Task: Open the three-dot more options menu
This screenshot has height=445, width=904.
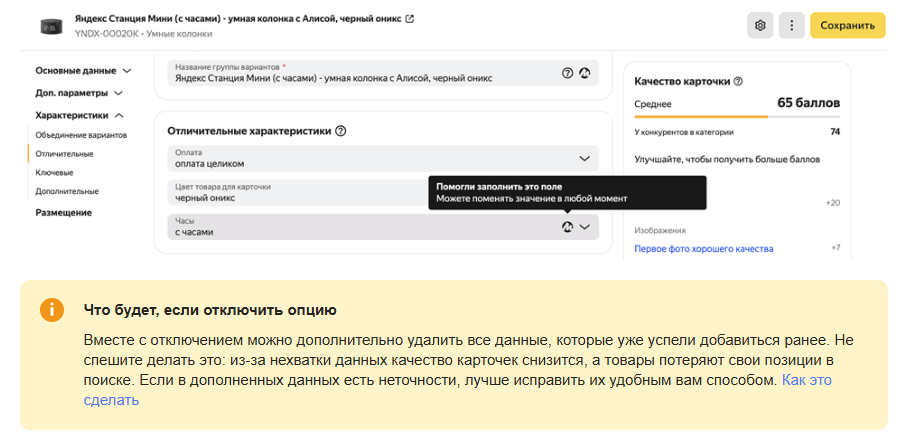Action: [x=792, y=25]
